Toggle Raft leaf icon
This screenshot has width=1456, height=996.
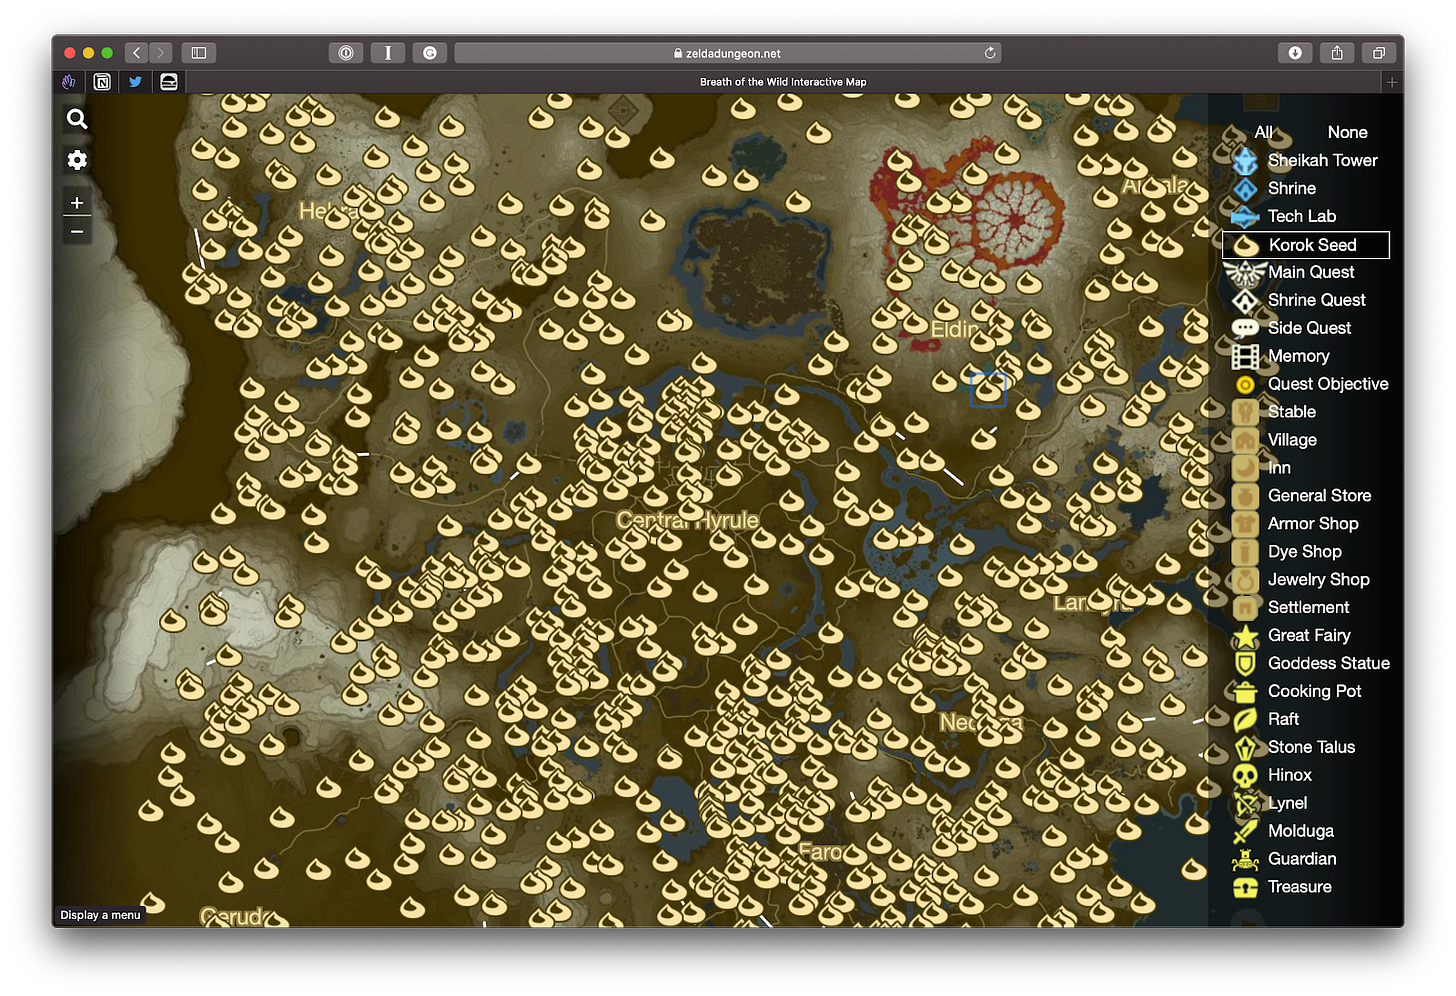click(1245, 719)
